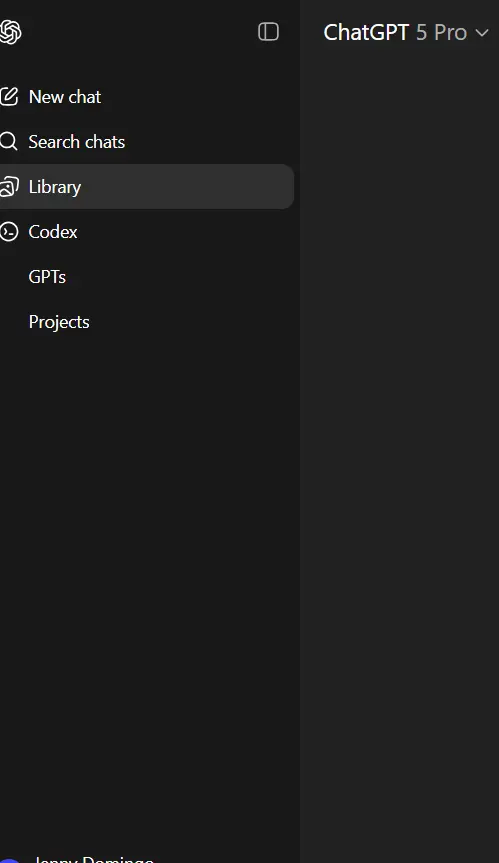
Task: Open the ChatGPT model selector dropdown
Action: 406,32
